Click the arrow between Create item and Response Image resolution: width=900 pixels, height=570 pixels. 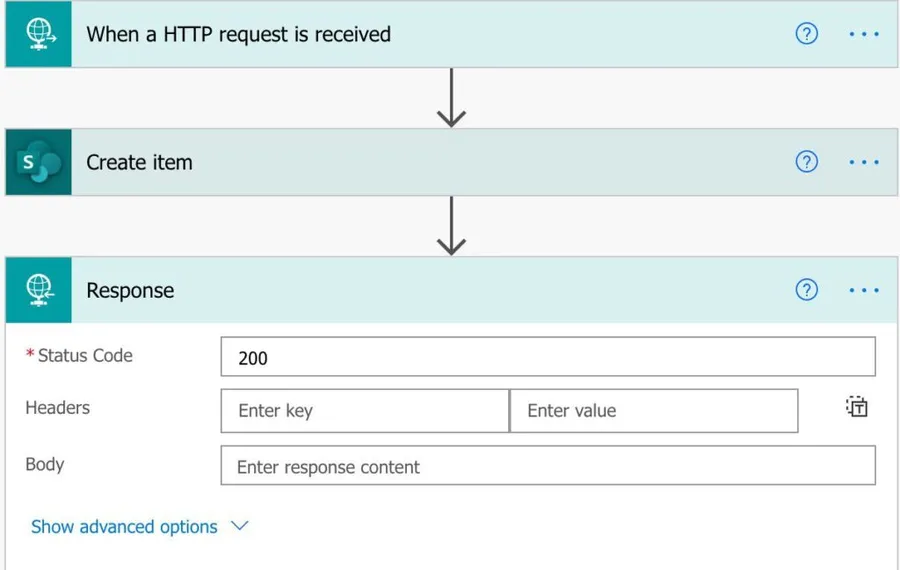click(452, 226)
